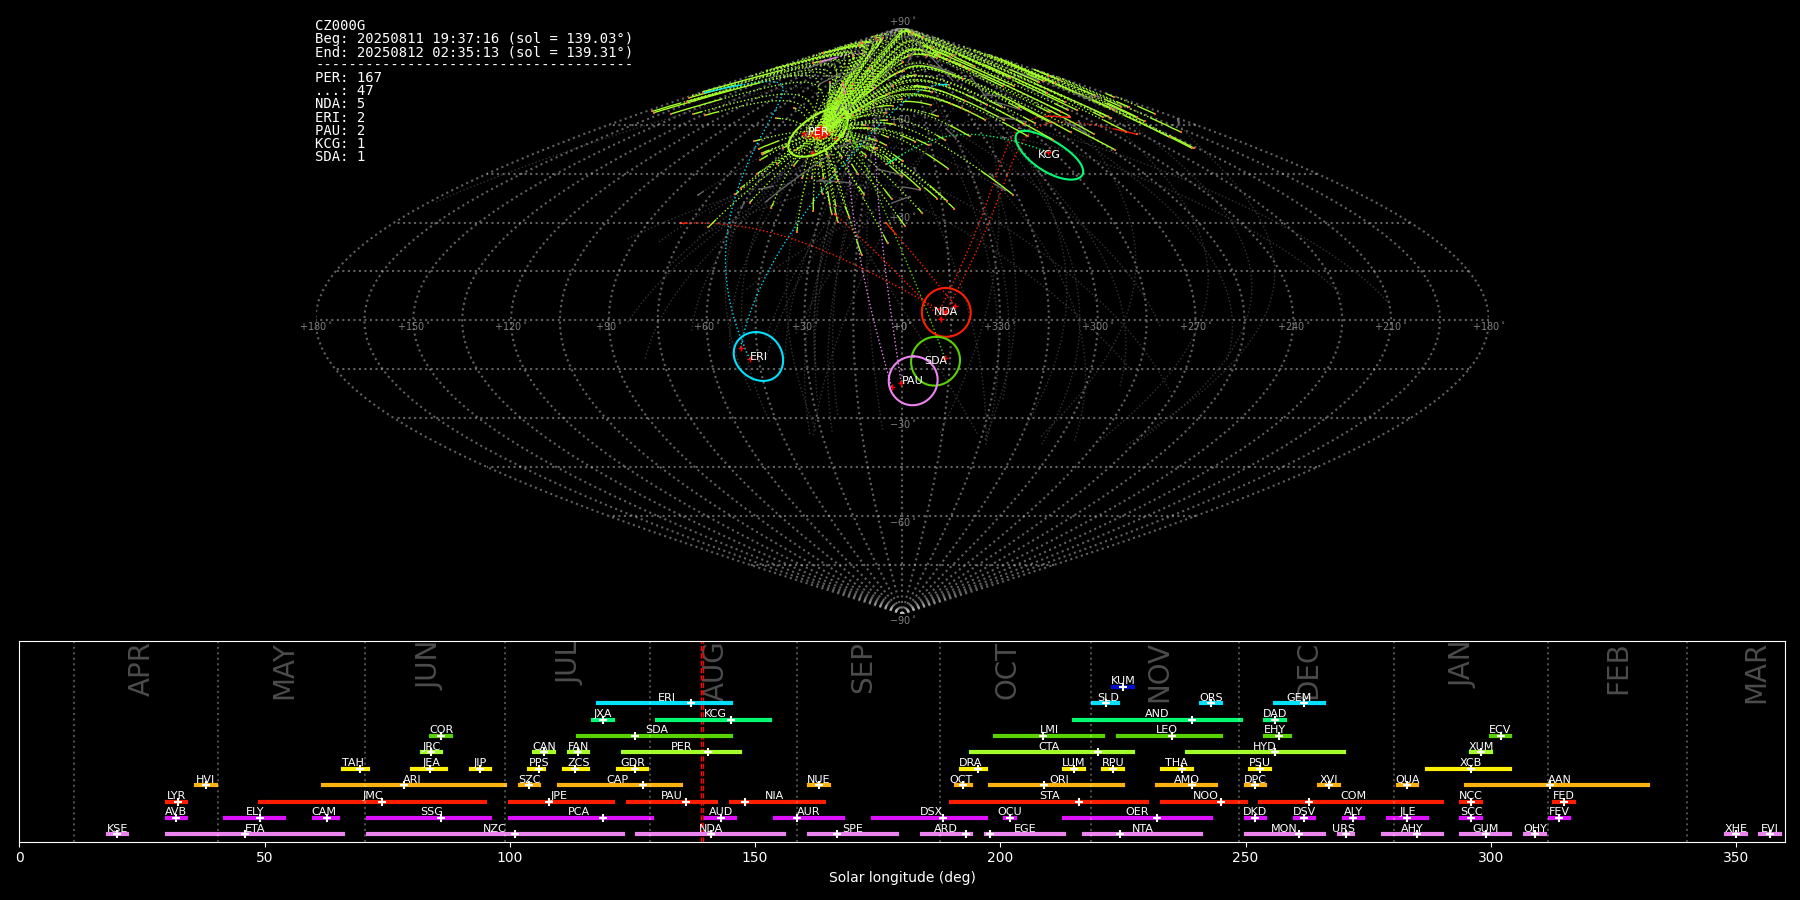The image size is (1800, 900).
Task: Select the Beg: 20250811 19:37:16 line
Action: [474, 39]
